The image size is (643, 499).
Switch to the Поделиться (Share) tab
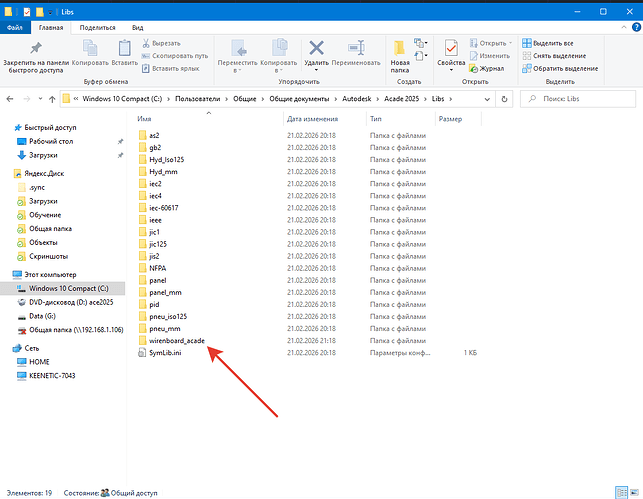tap(97, 28)
